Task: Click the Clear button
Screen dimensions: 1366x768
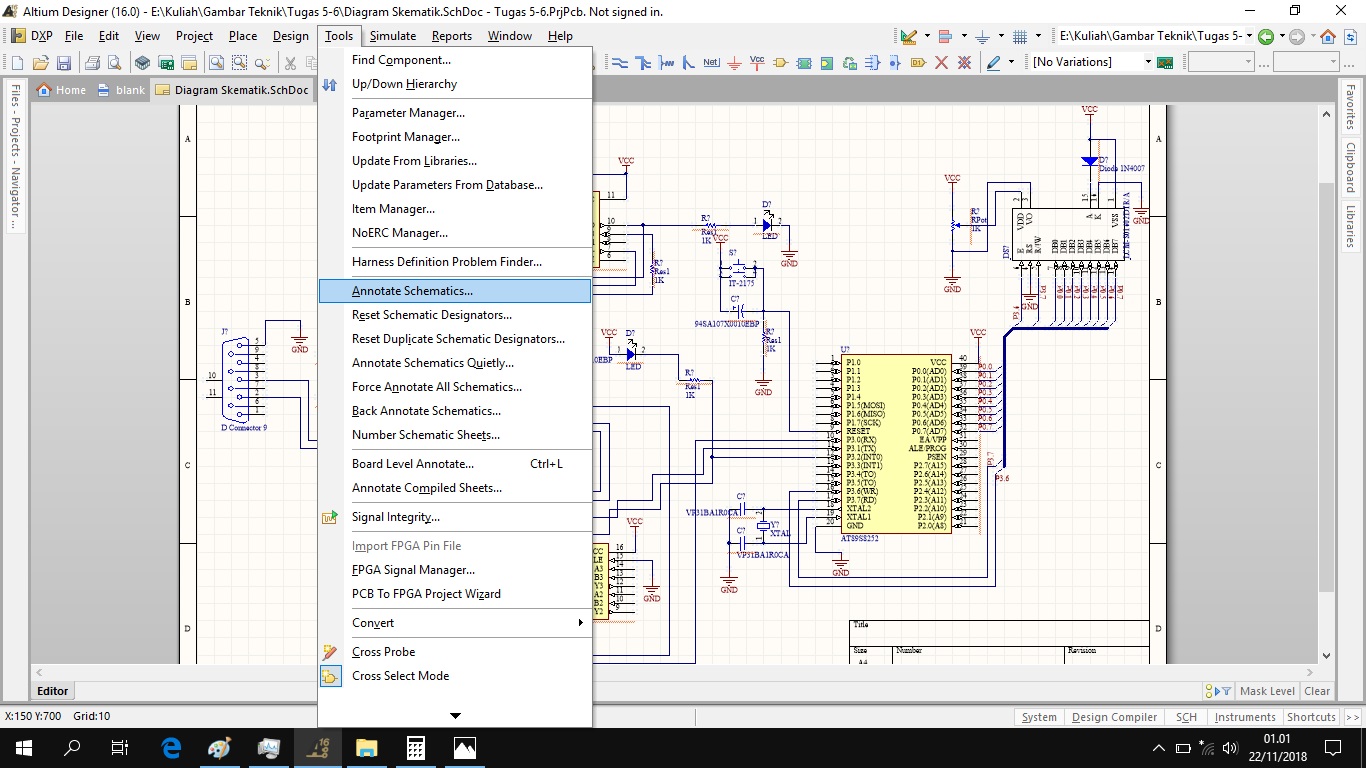Action: click(x=1317, y=691)
